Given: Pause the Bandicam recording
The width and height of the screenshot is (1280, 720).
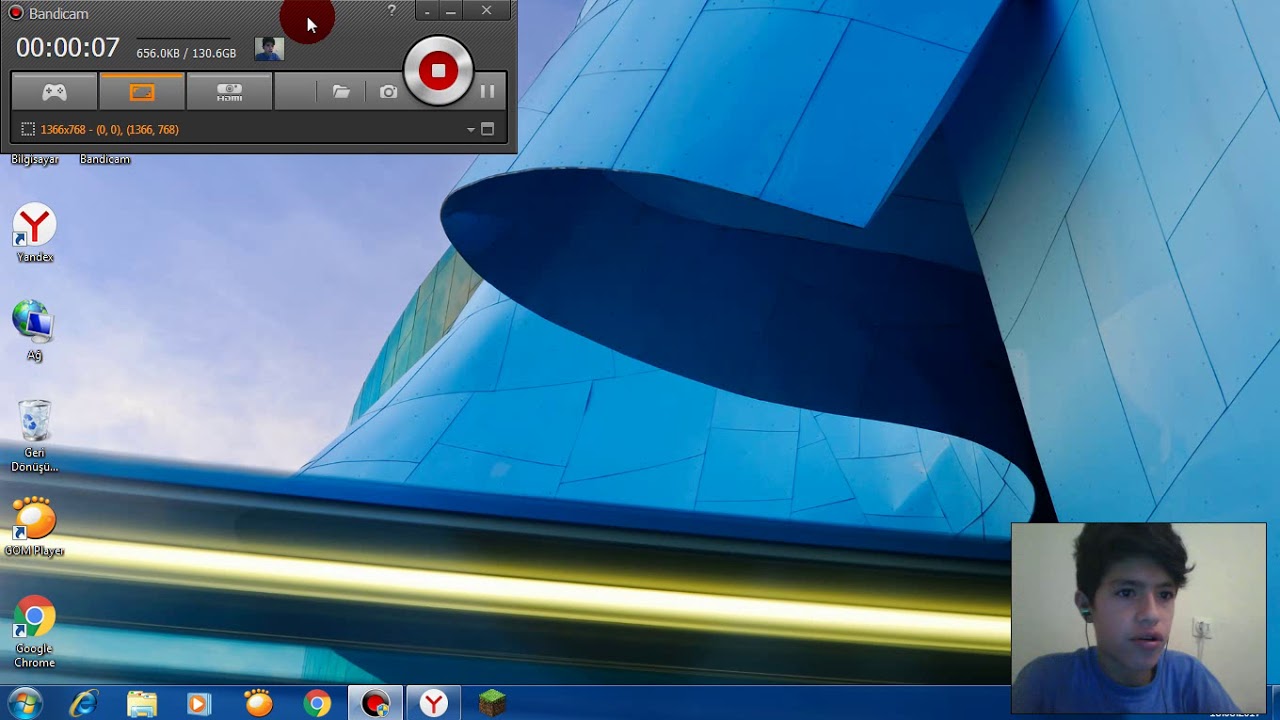Looking at the screenshot, I should (x=487, y=92).
